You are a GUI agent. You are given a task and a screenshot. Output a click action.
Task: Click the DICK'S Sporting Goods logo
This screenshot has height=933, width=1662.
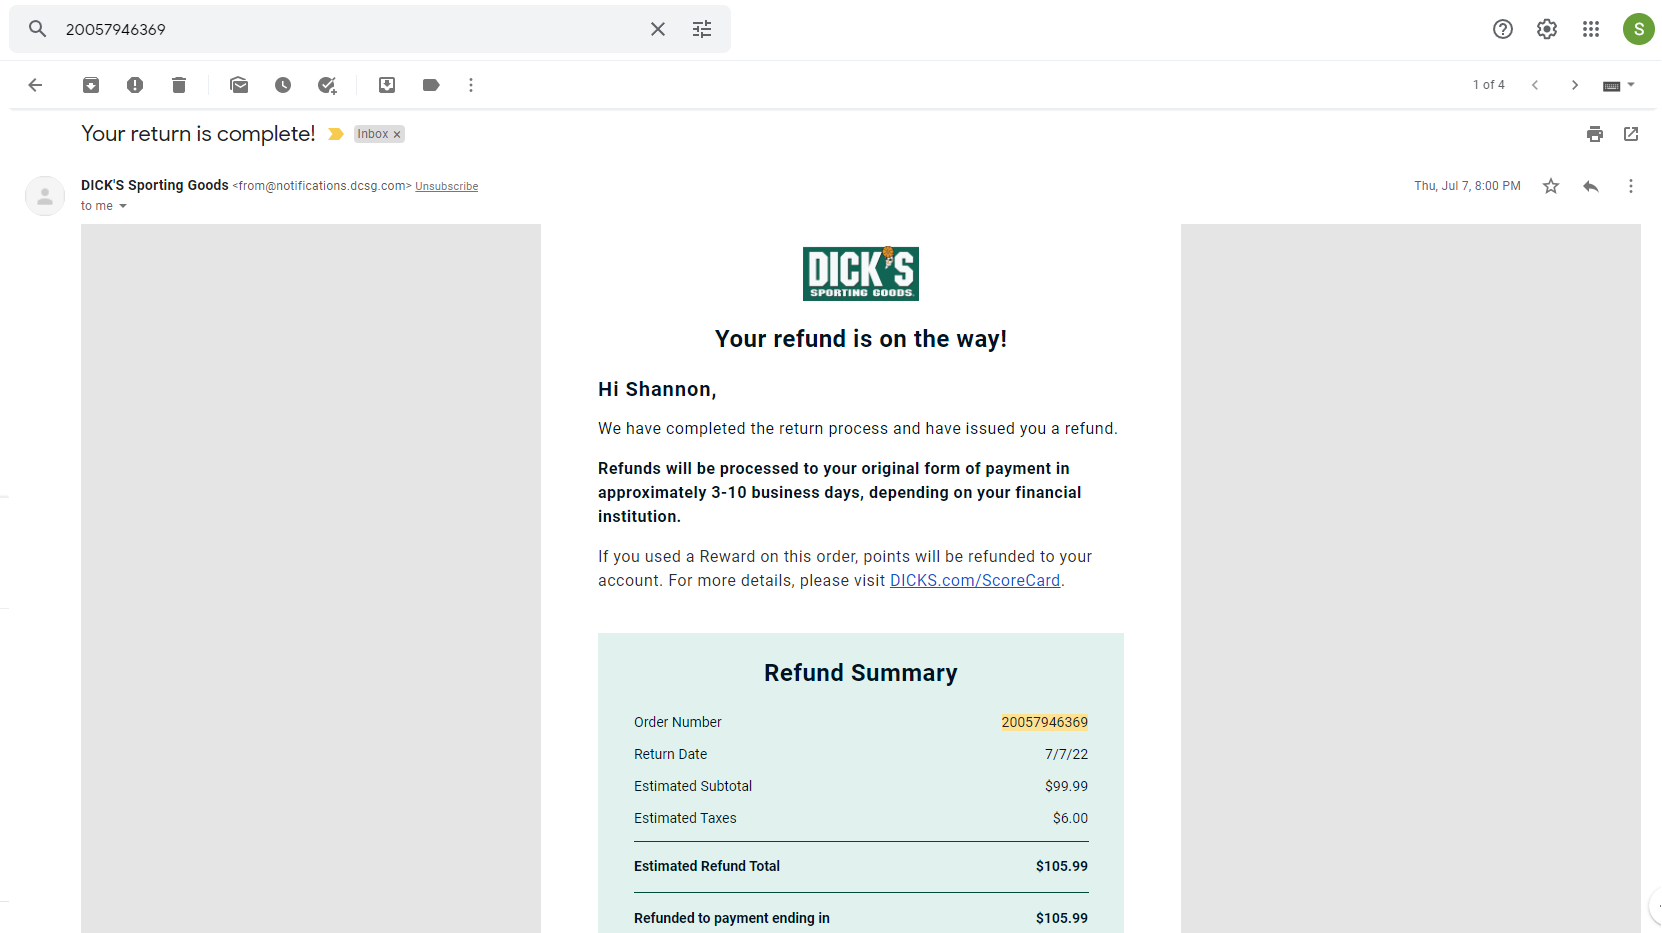(861, 273)
